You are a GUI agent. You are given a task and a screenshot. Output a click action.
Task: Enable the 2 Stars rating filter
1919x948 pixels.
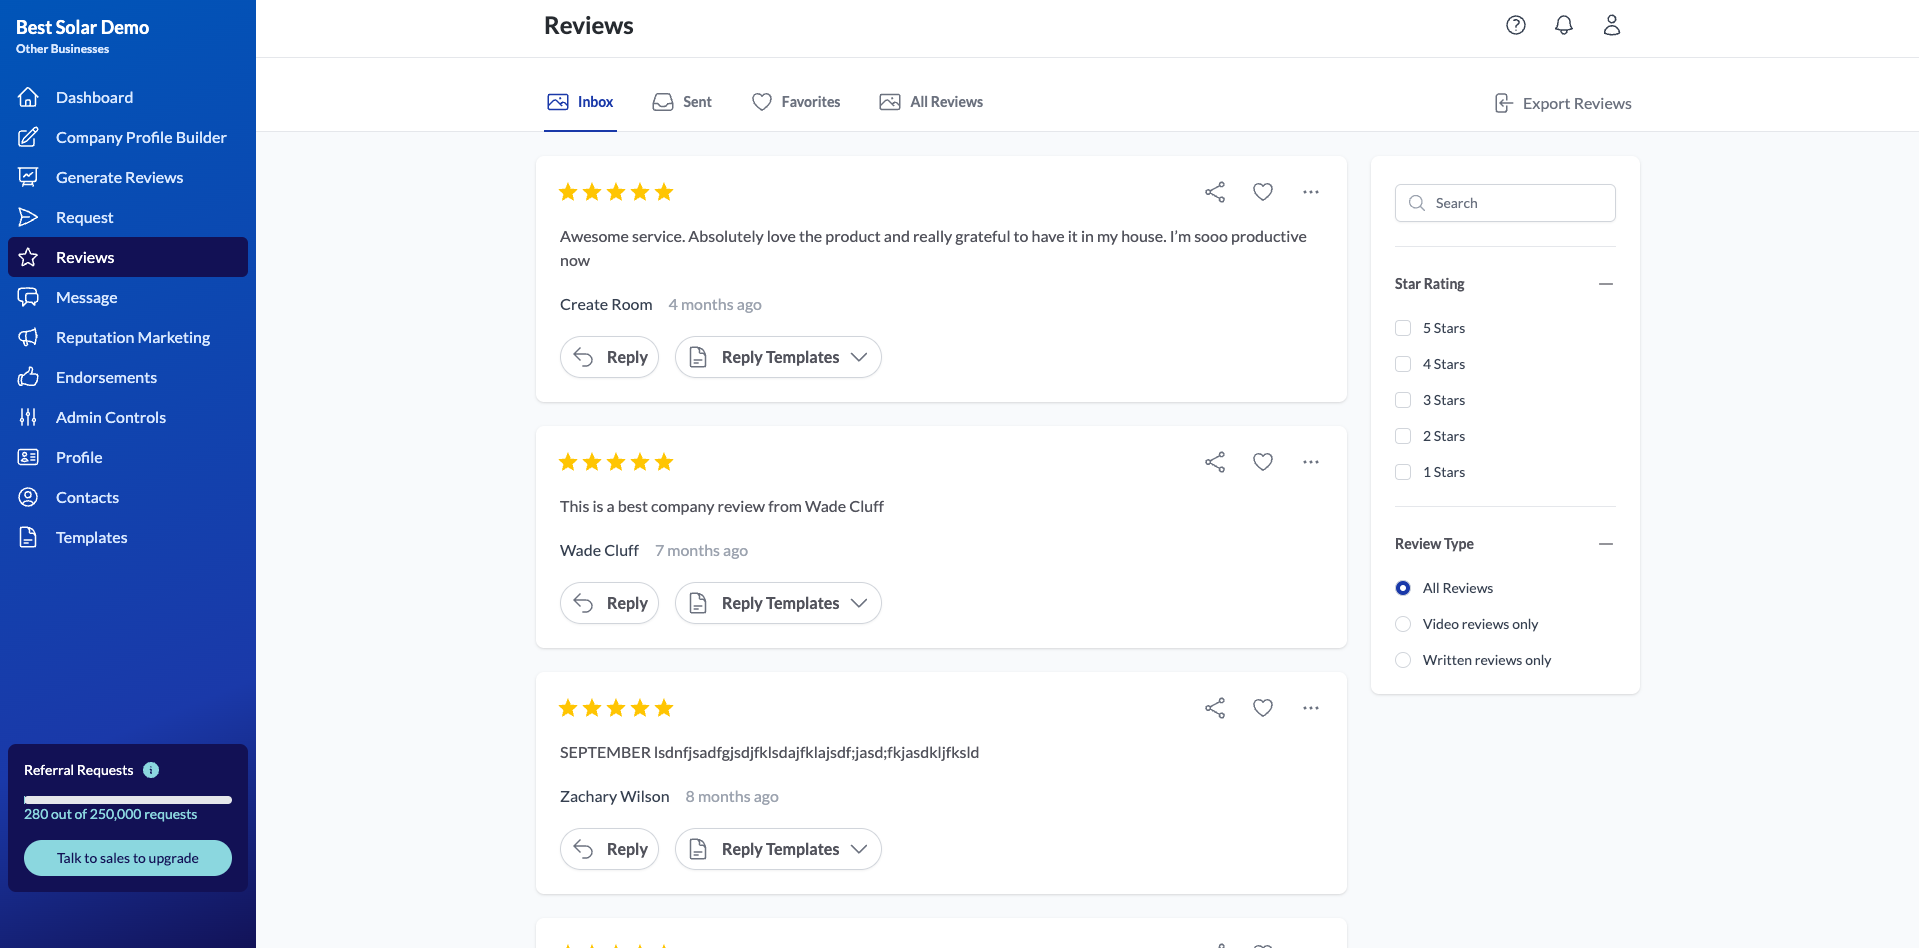[x=1403, y=436]
